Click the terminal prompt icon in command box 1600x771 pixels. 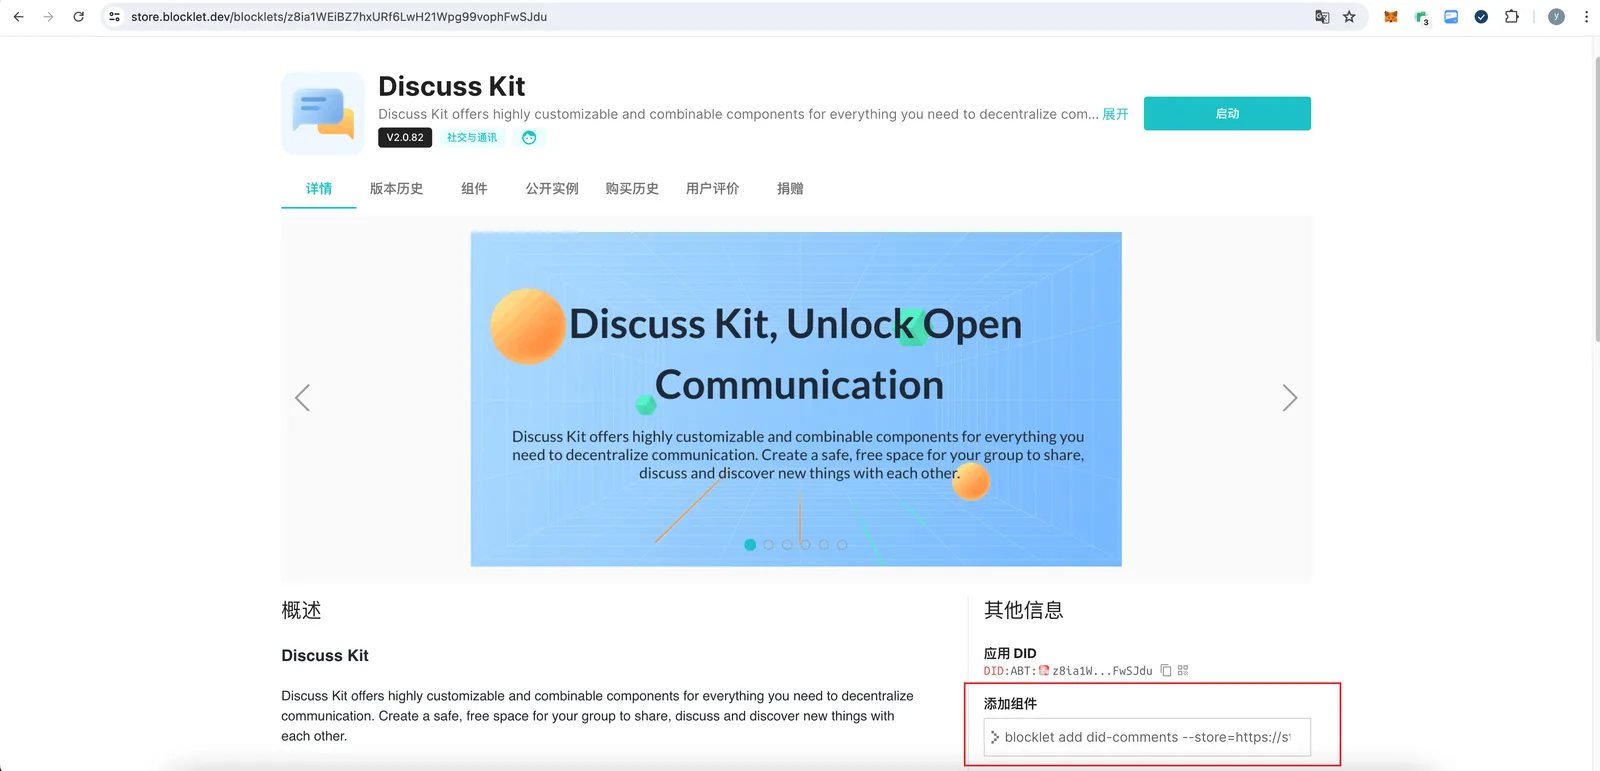pyautogui.click(x=995, y=737)
